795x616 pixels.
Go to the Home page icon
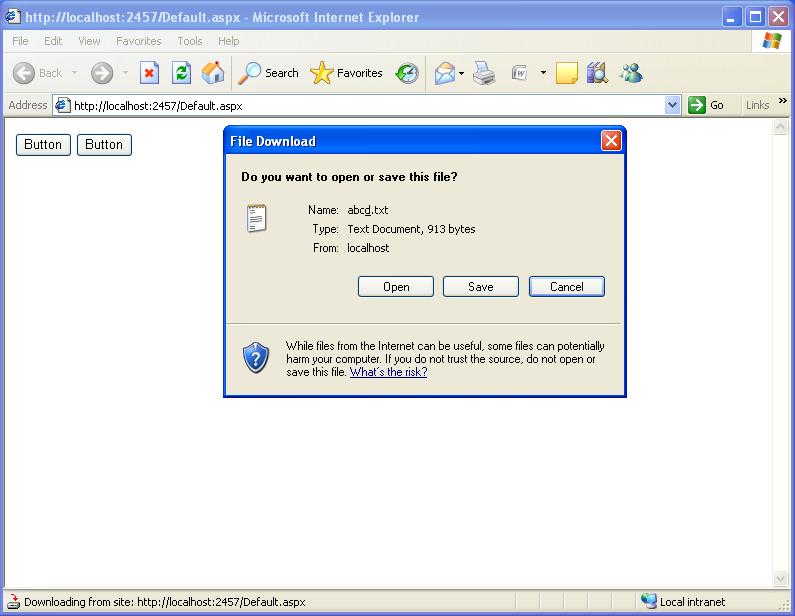click(x=213, y=73)
